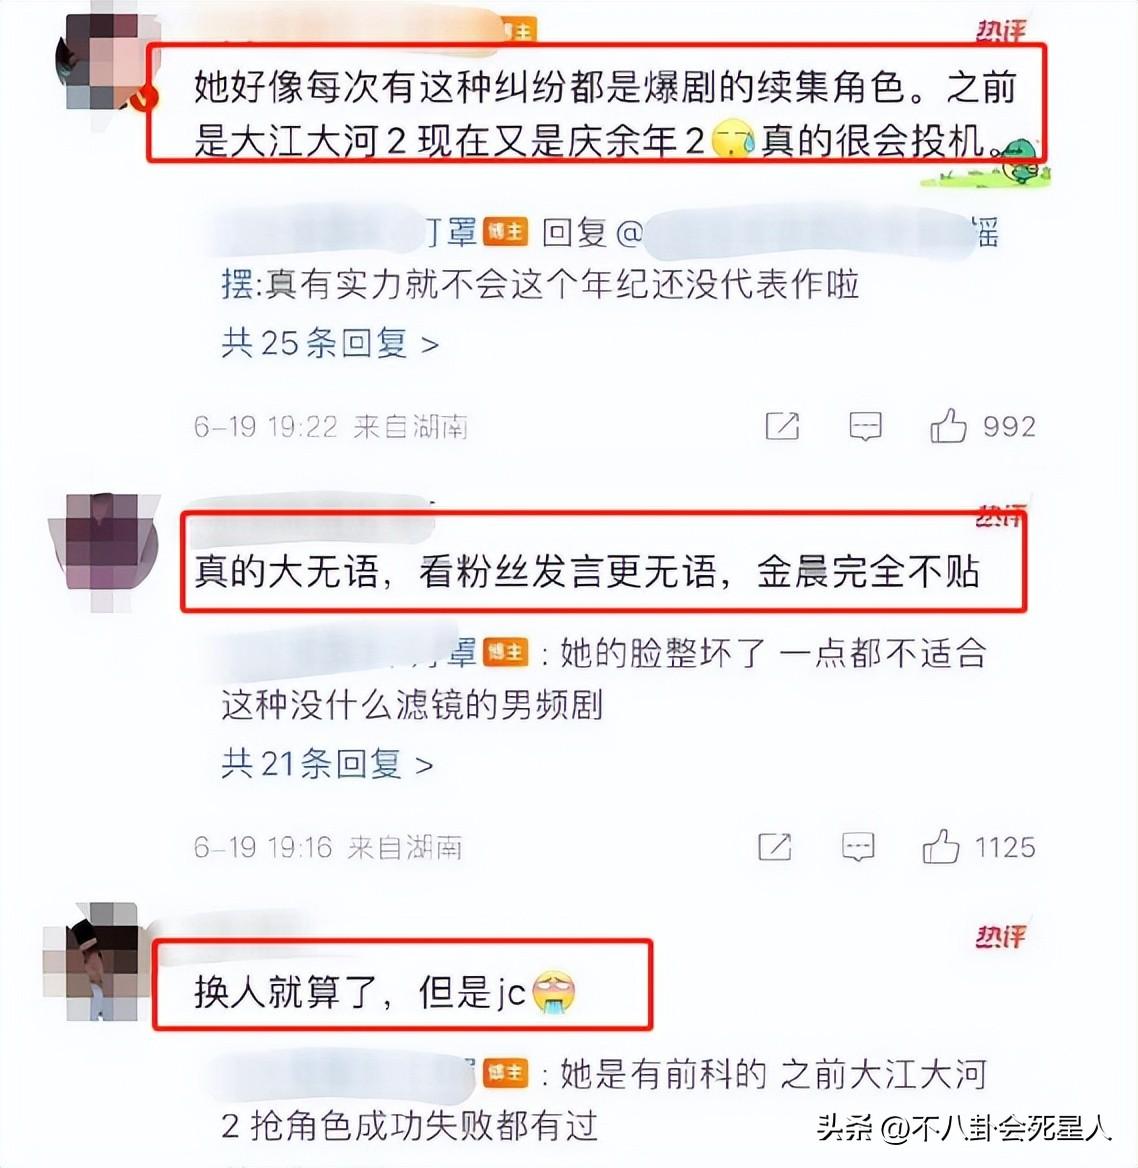The width and height of the screenshot is (1138, 1168).
Task: Share the 6-19 19:16 comment
Action: [775, 846]
